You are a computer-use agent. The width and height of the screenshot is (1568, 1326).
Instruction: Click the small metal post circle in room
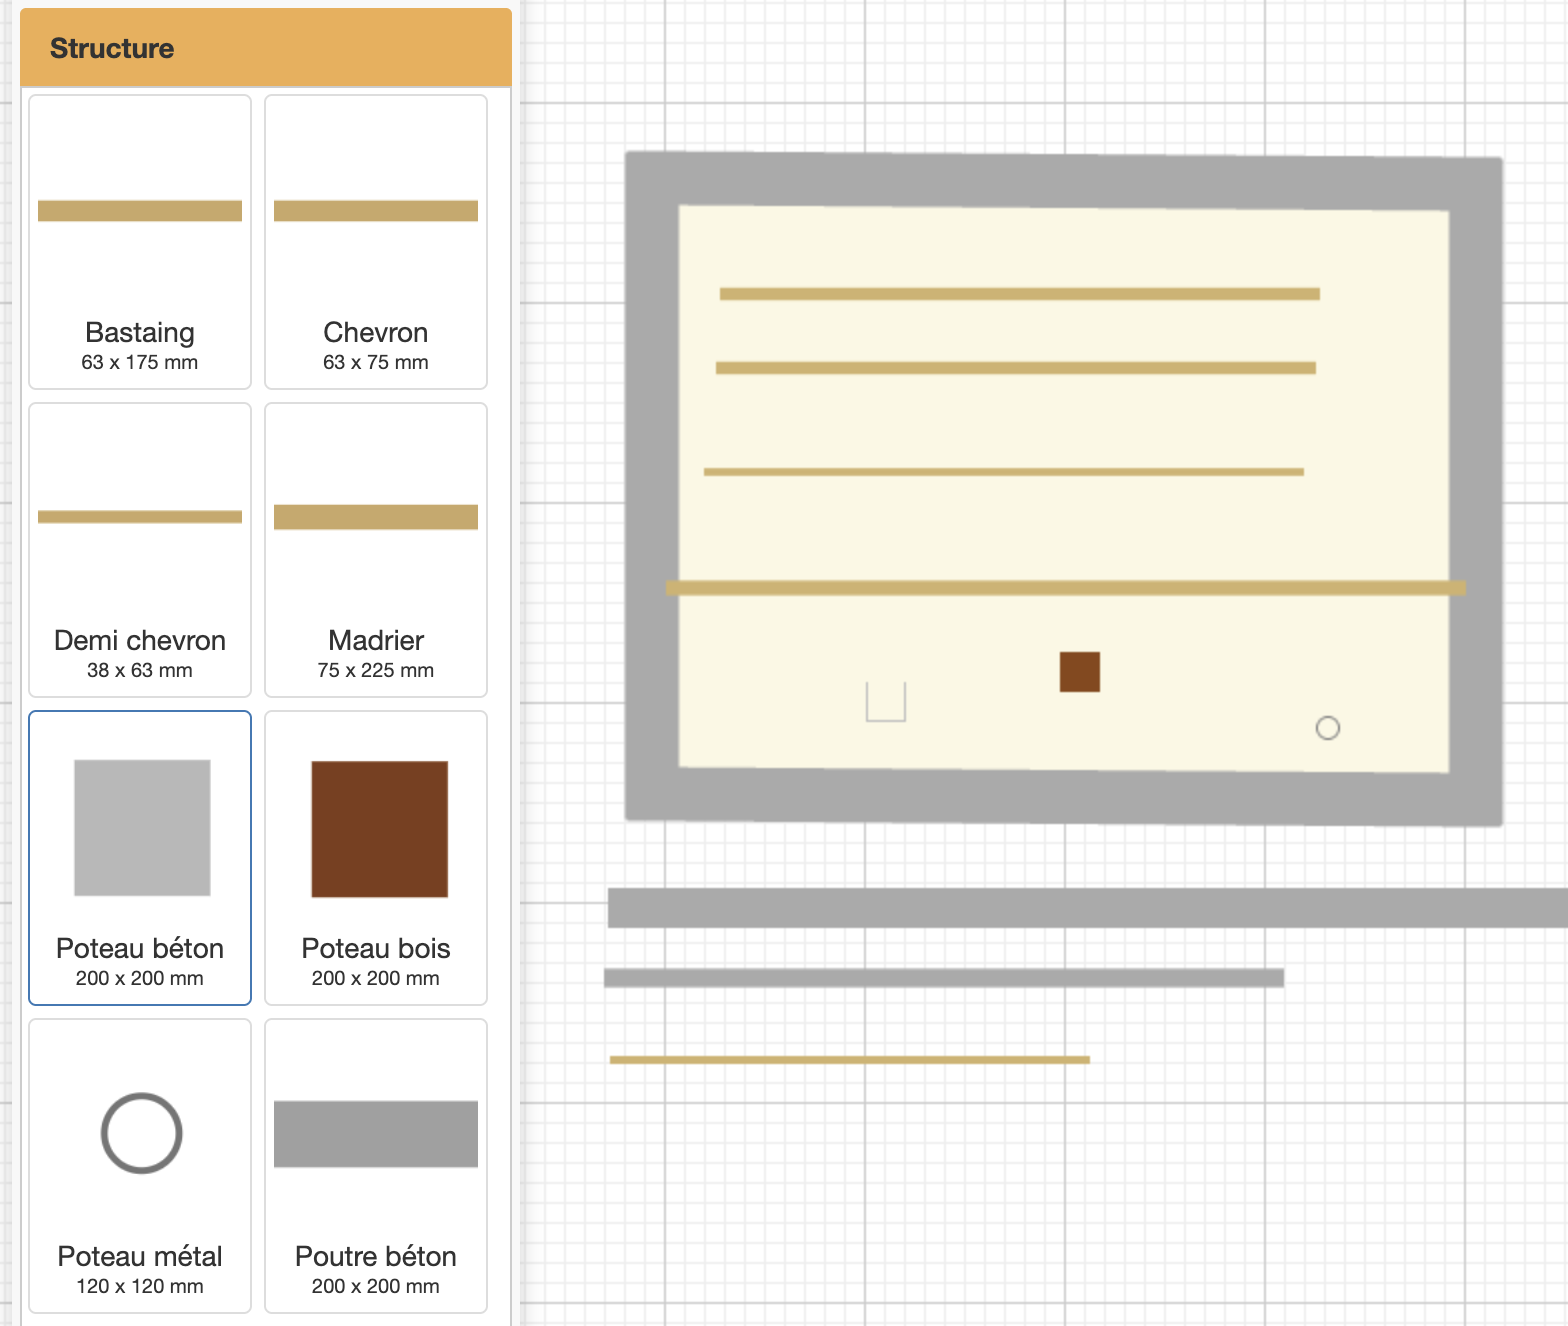(x=1328, y=728)
